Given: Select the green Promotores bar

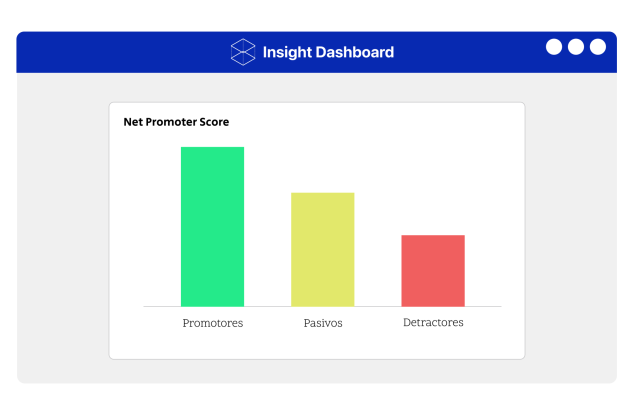Looking at the screenshot, I should pos(212,227).
